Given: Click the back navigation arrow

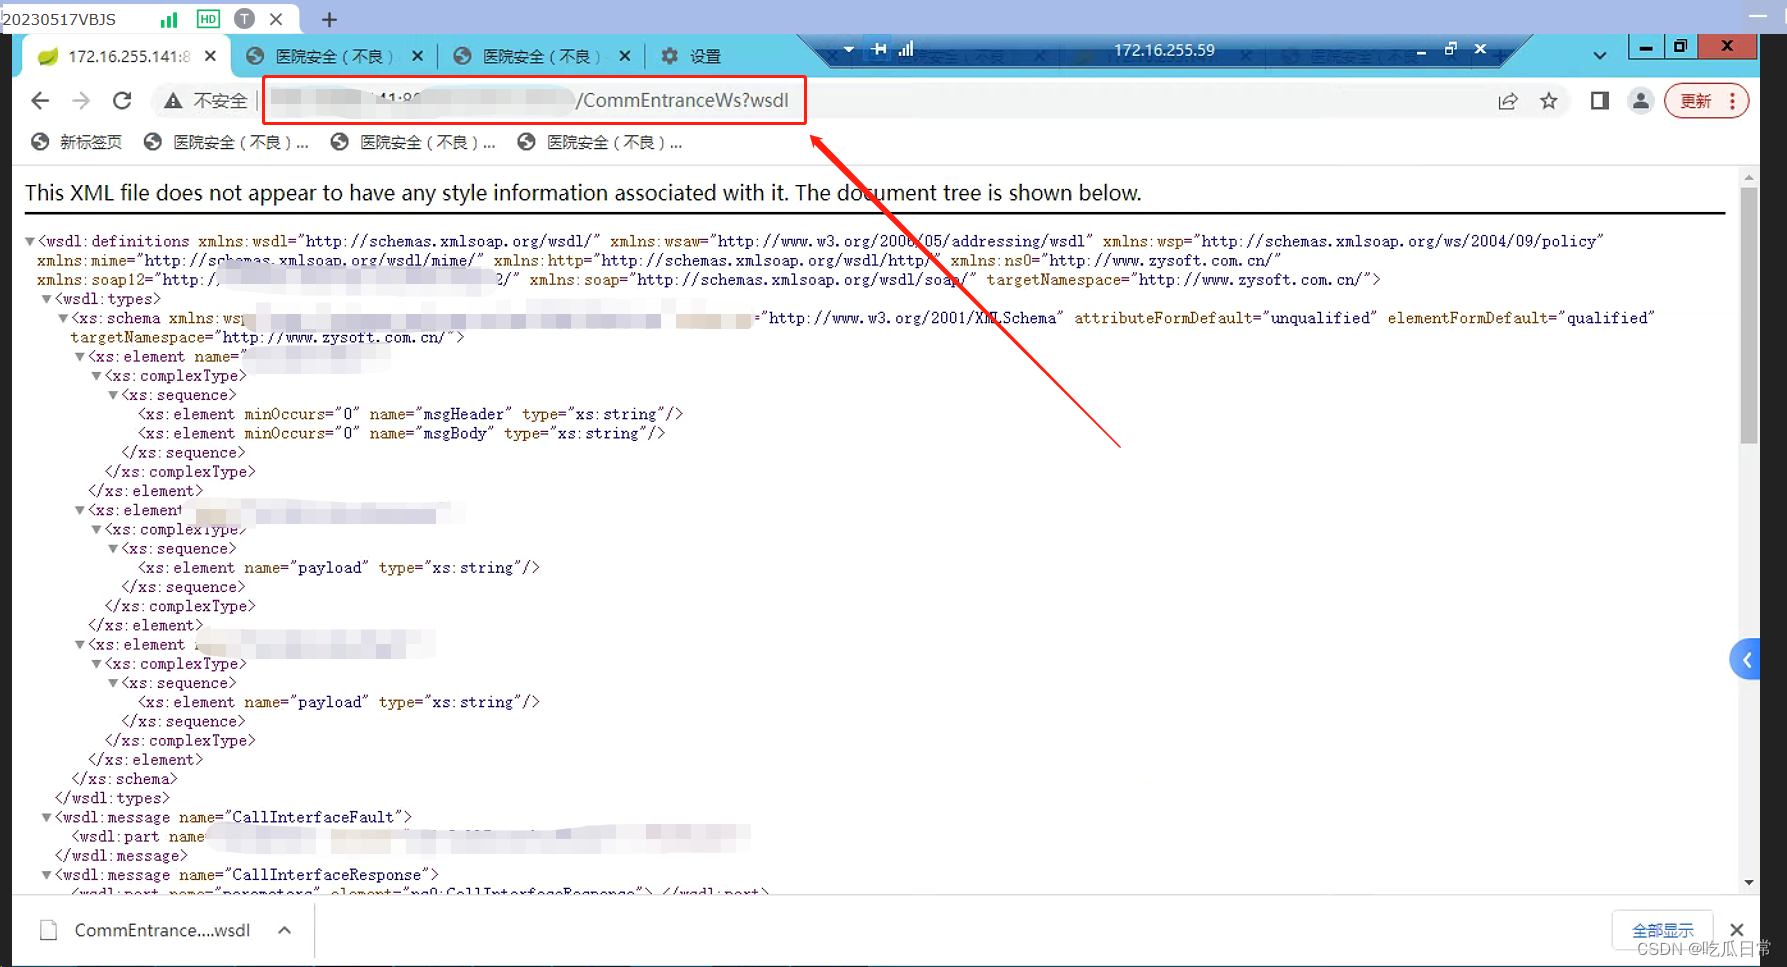Looking at the screenshot, I should click(x=39, y=100).
